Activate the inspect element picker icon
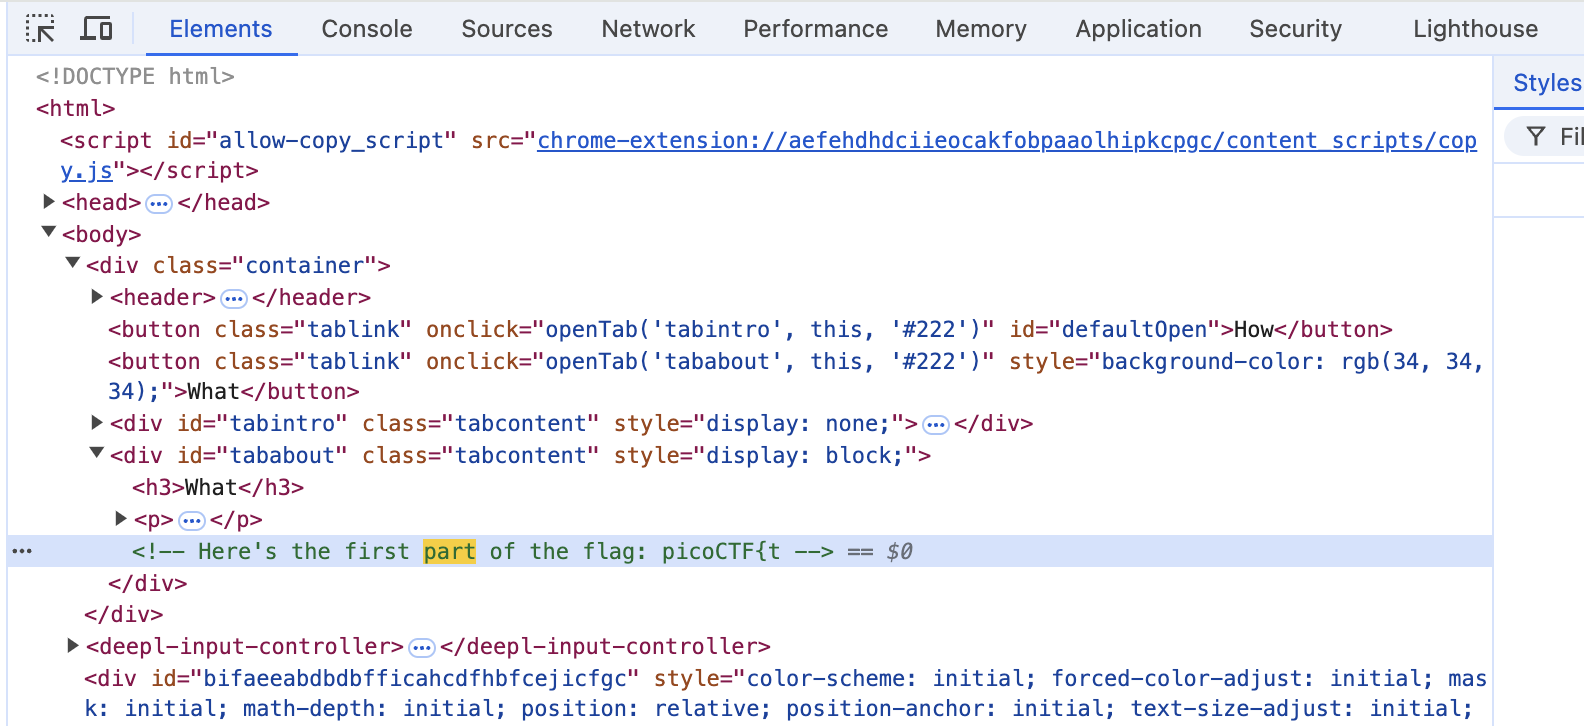Image resolution: width=1584 pixels, height=726 pixels. [x=40, y=29]
